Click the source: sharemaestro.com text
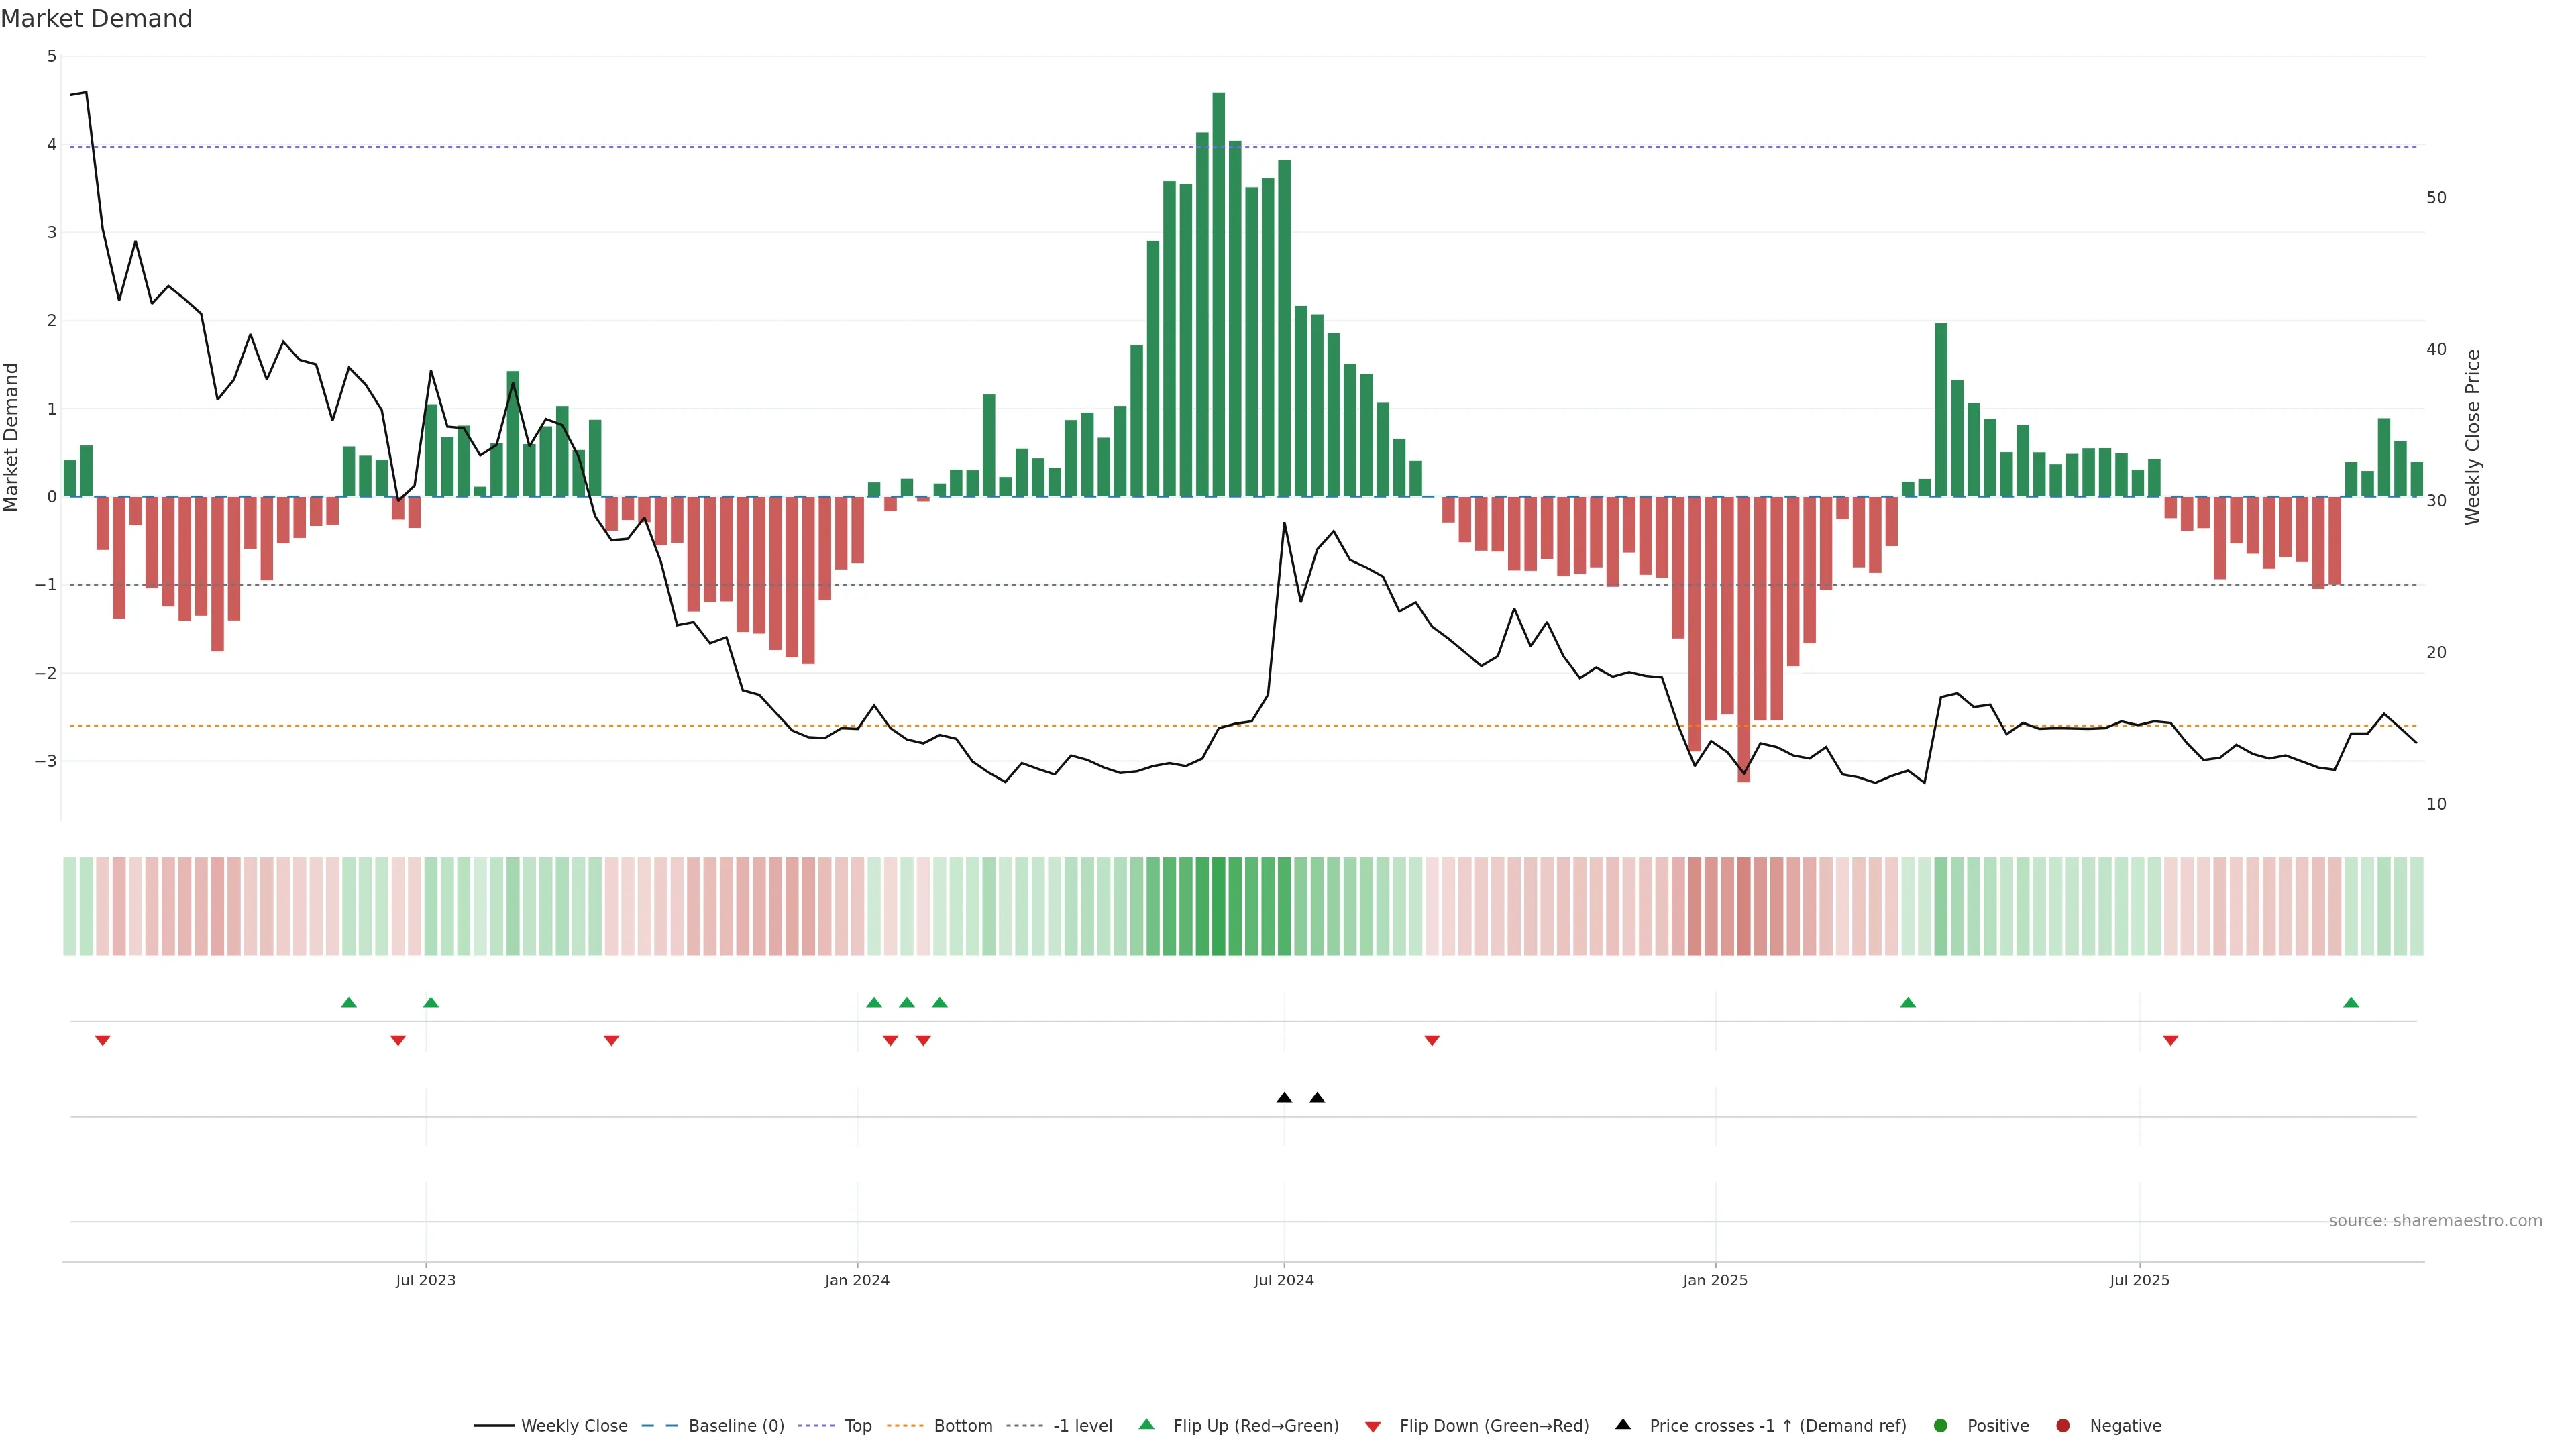 2435,1221
